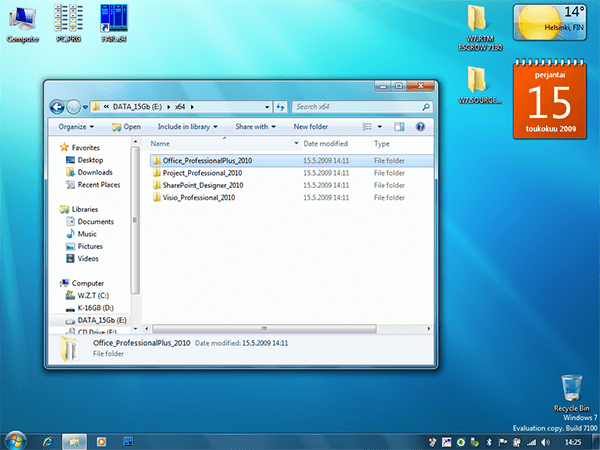
Task: Toggle the preview pane button
Action: tap(399, 127)
